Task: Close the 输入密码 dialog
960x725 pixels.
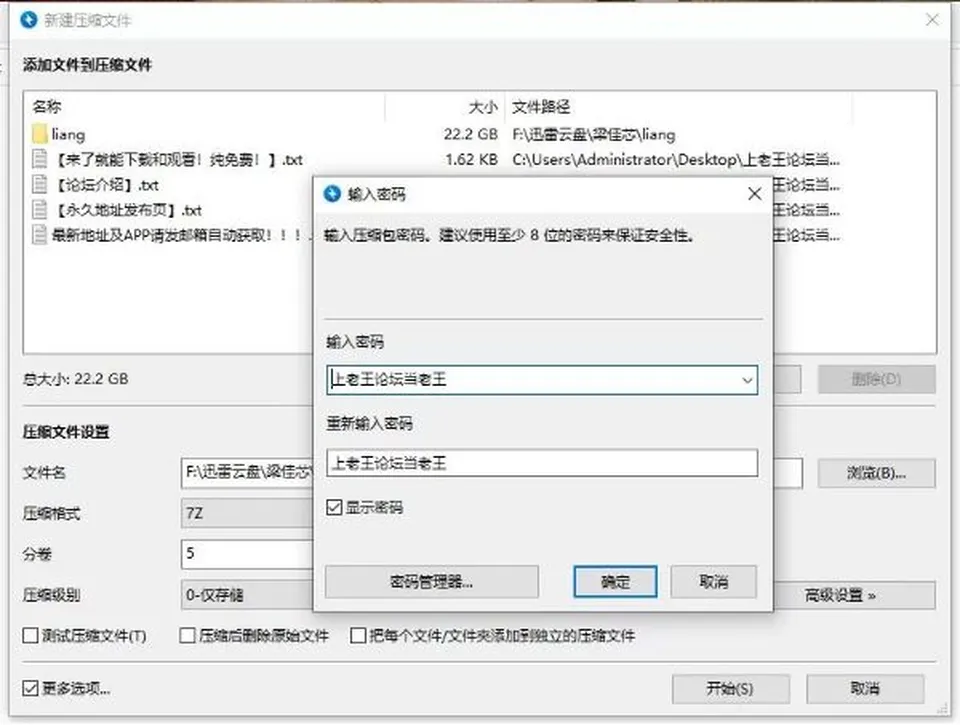Action: point(755,194)
